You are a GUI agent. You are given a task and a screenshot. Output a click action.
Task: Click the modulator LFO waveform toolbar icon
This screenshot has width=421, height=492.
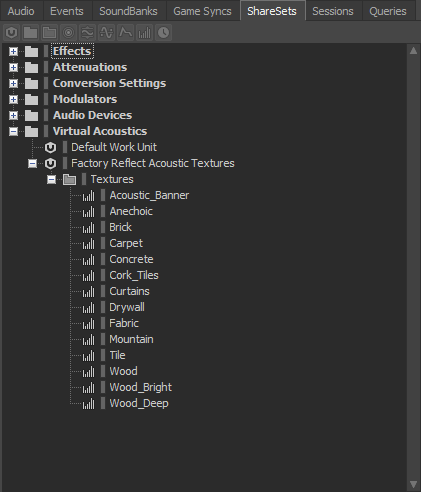106,33
